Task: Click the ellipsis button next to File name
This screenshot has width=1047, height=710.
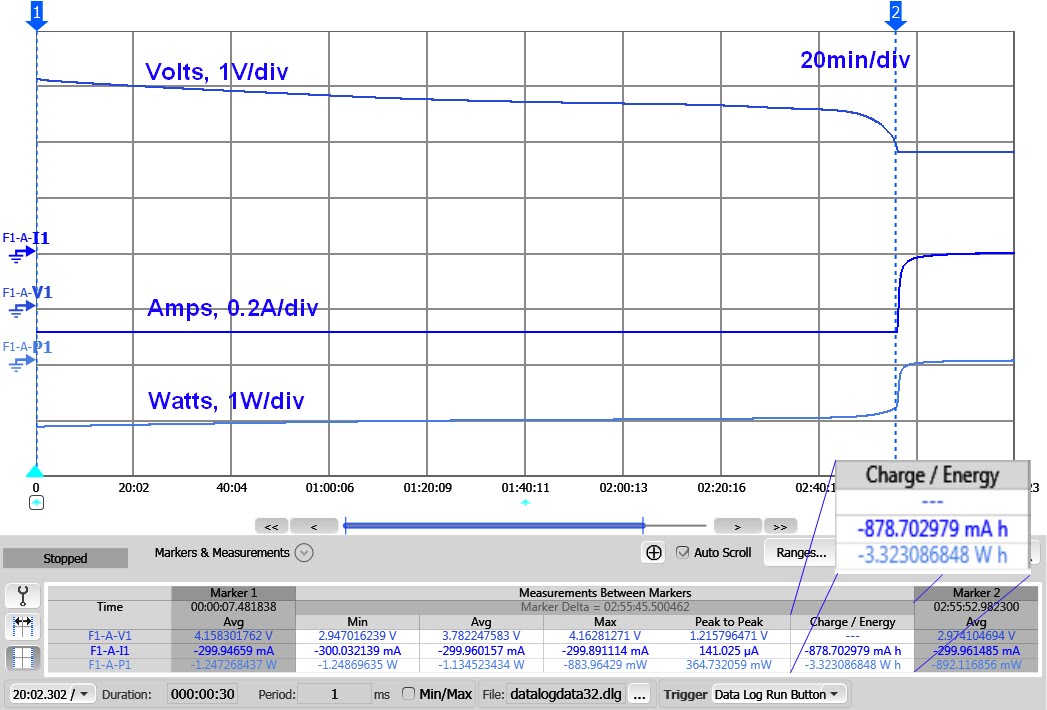Action: pyautogui.click(x=637, y=692)
